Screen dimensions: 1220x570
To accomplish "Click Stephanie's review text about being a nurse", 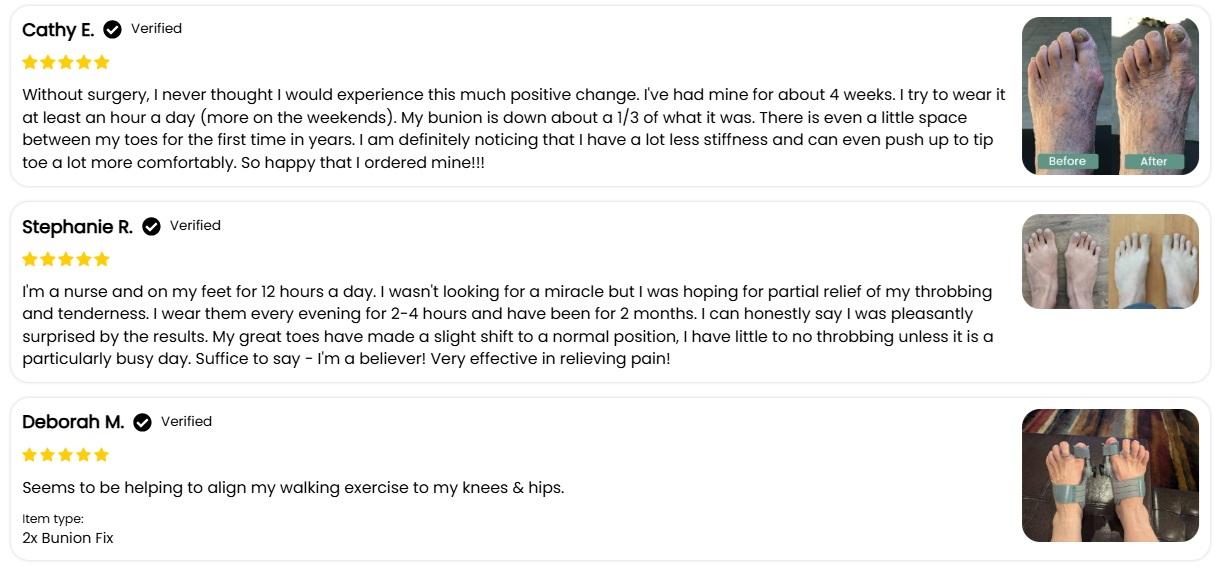I will click(x=508, y=325).
